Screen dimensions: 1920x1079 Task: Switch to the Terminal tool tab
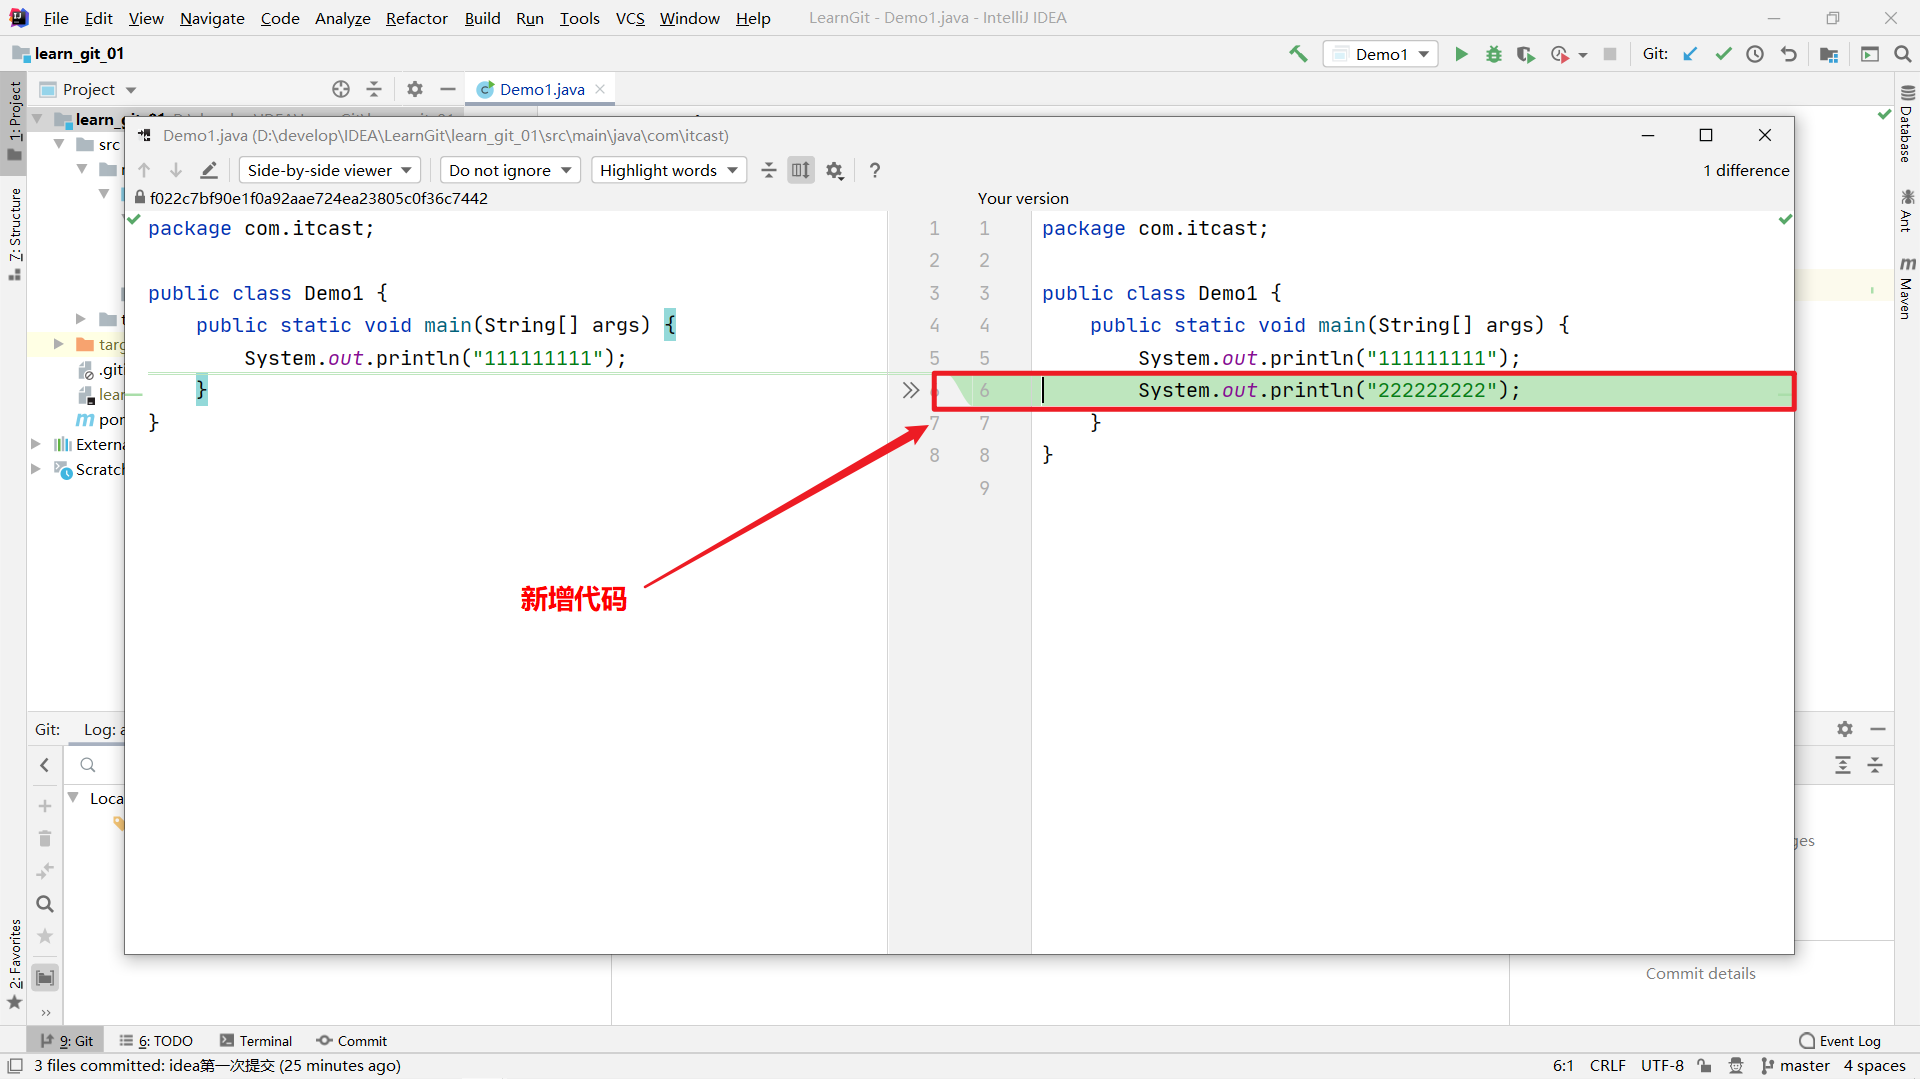(x=256, y=1041)
